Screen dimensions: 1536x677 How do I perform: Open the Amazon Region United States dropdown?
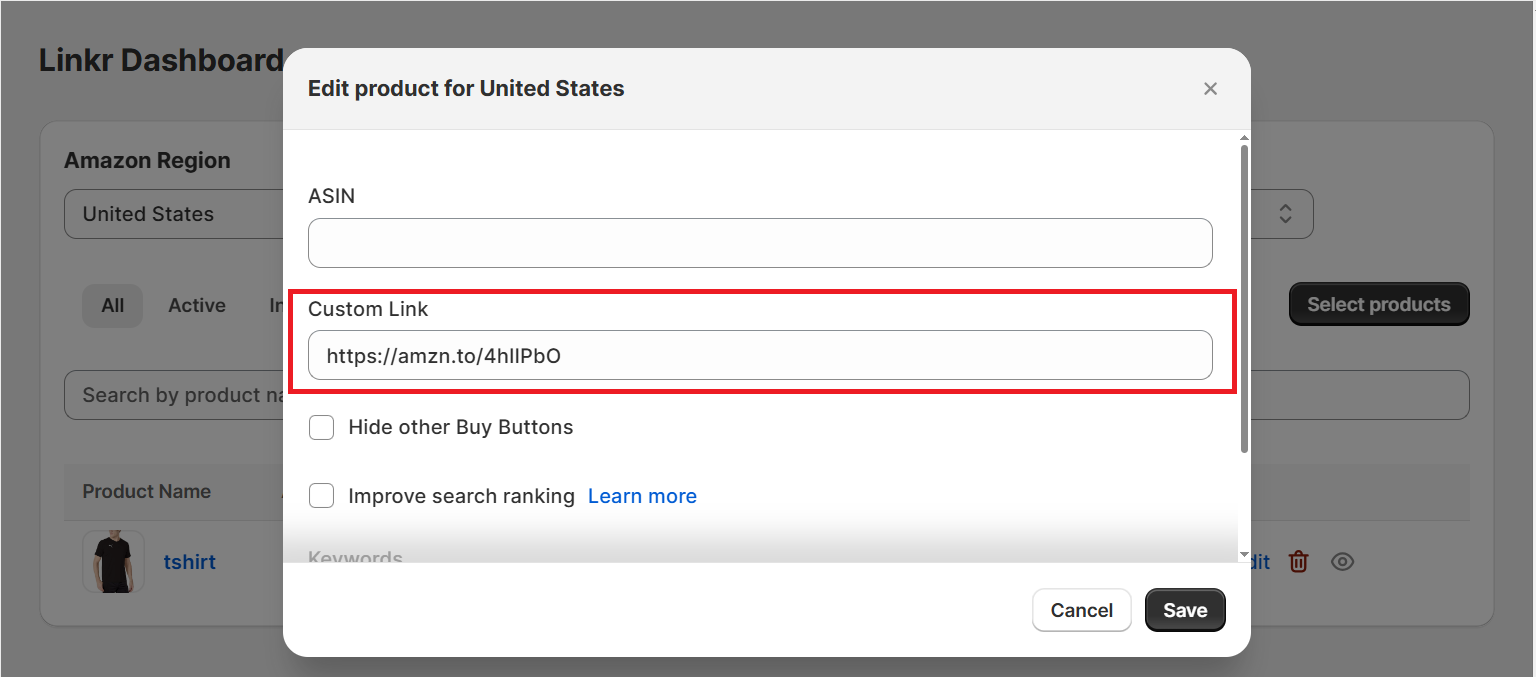(x=174, y=214)
